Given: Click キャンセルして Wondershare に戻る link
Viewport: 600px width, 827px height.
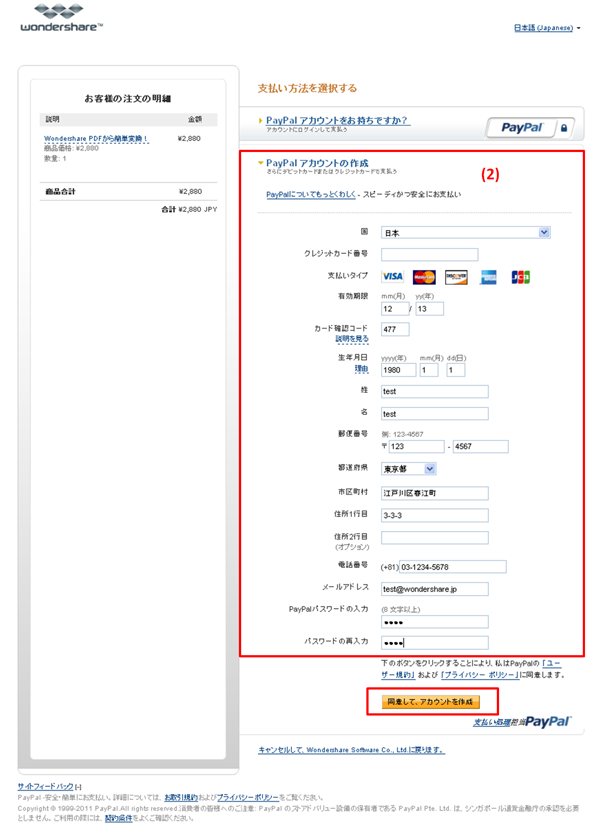Looking at the screenshot, I should tap(351, 749).
